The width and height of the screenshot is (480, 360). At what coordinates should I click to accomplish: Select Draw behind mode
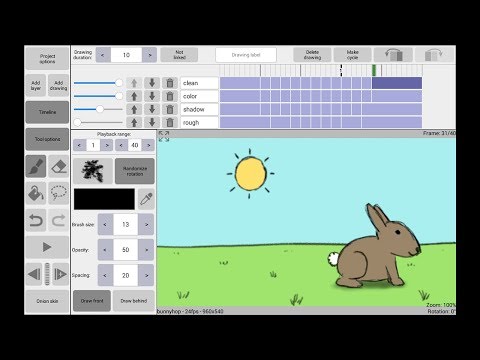tap(134, 301)
